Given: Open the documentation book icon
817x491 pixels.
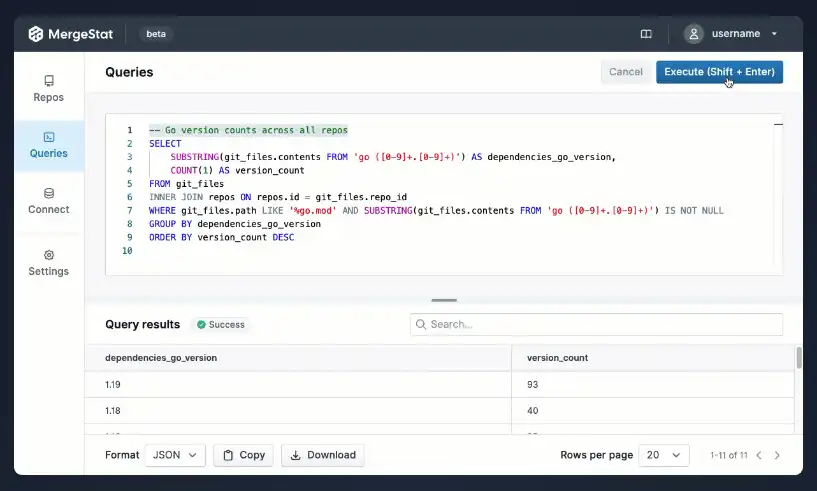Looking at the screenshot, I should pos(646,34).
